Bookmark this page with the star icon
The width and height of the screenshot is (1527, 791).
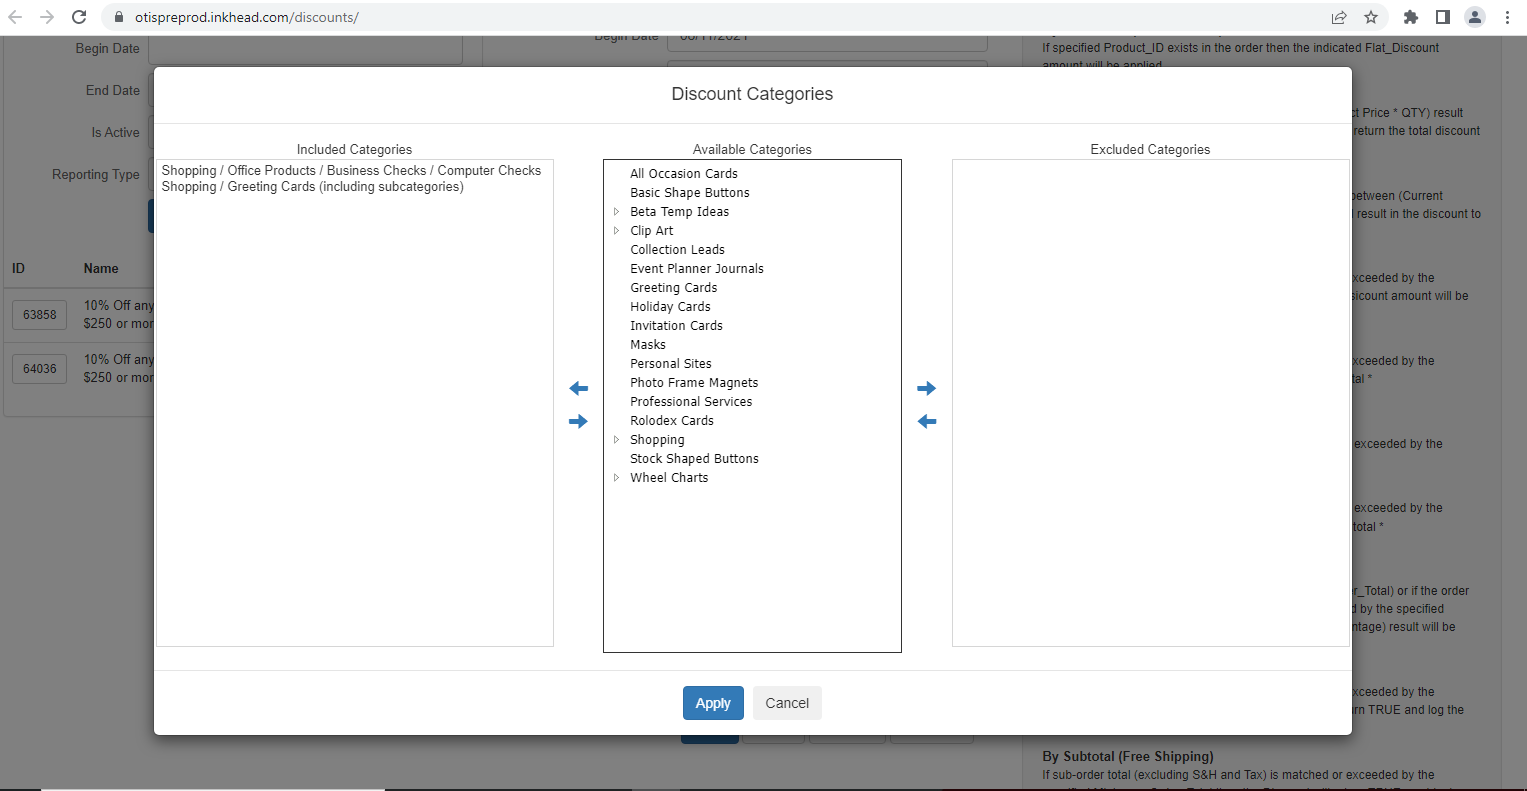pyautogui.click(x=1371, y=17)
